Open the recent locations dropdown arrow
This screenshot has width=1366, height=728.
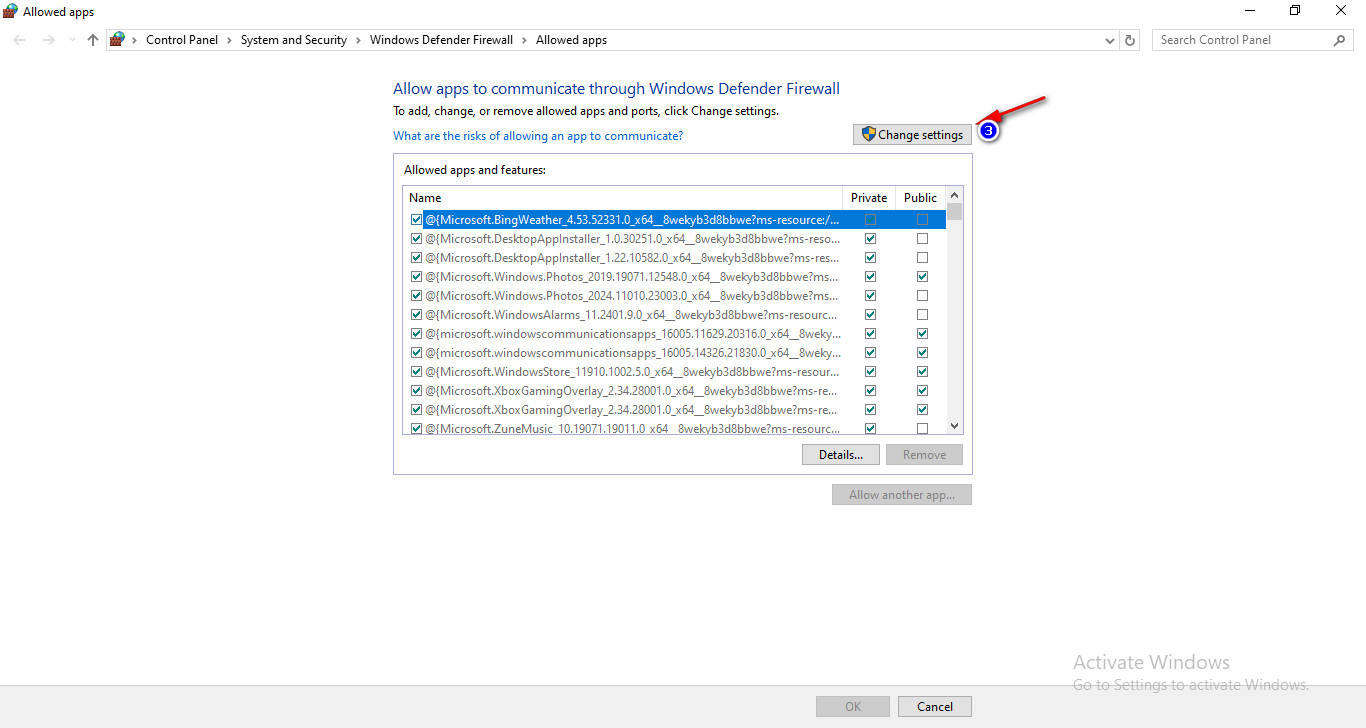click(x=72, y=40)
